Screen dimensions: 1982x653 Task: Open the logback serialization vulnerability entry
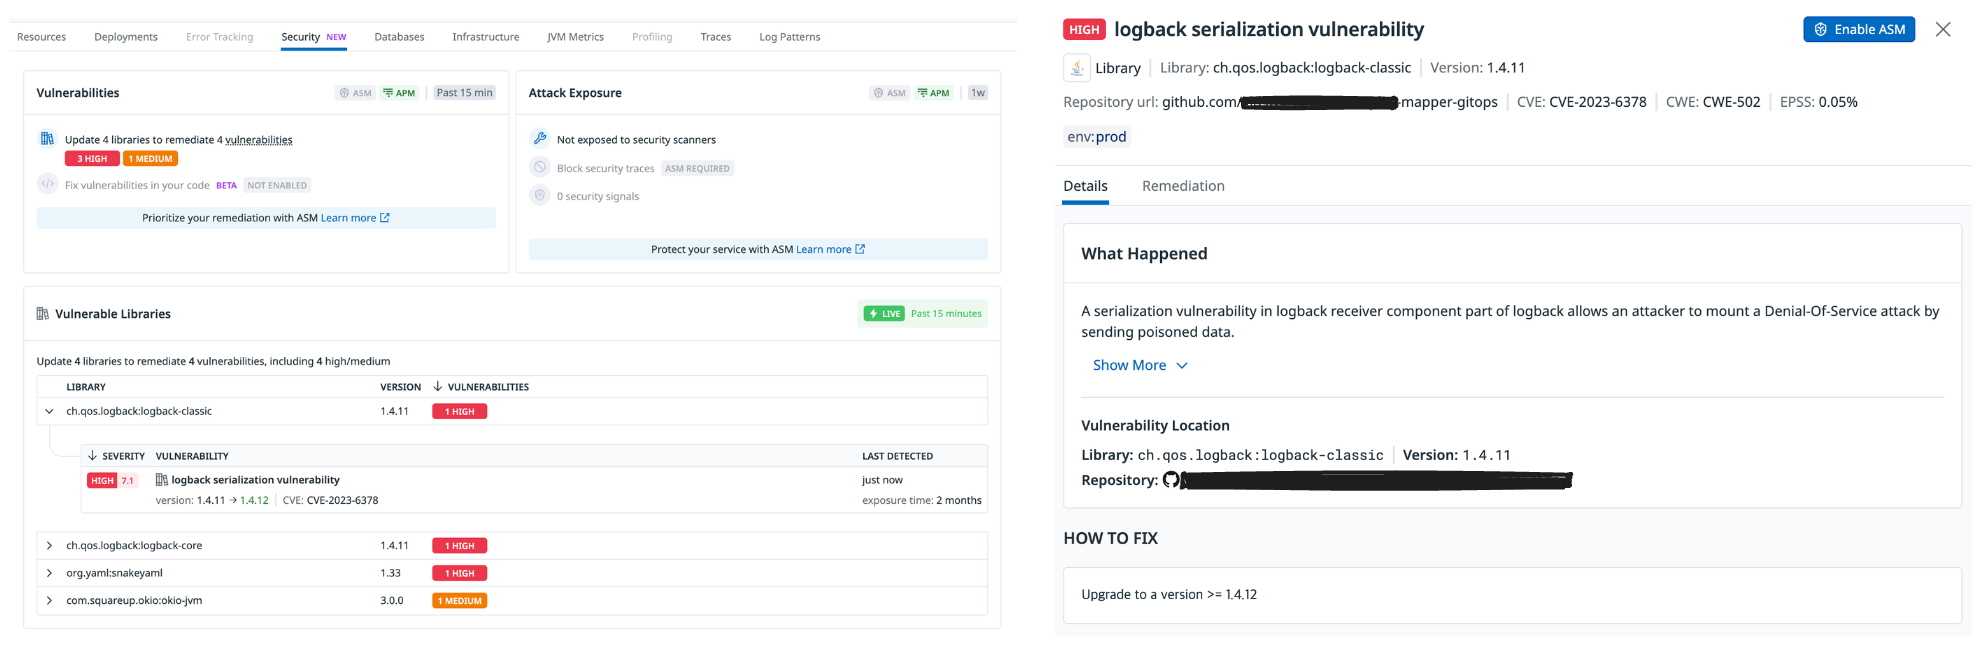255,480
